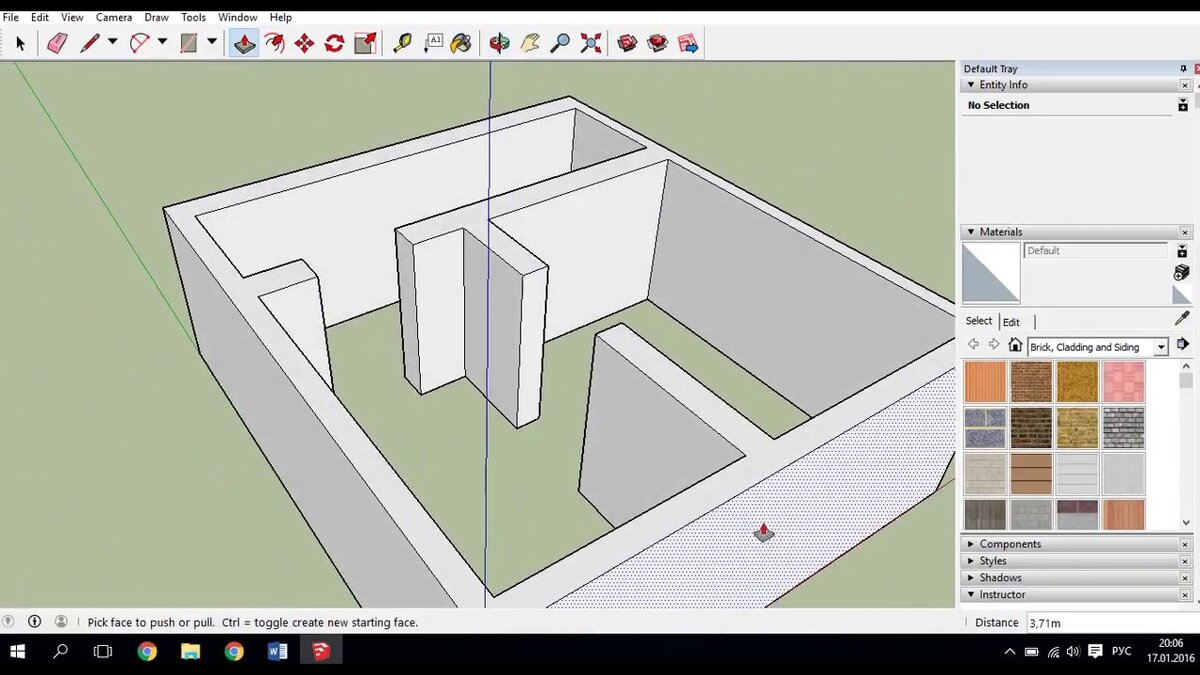This screenshot has width=1200, height=675.
Task: Open the 3D Warehouse icon
Action: (627, 43)
